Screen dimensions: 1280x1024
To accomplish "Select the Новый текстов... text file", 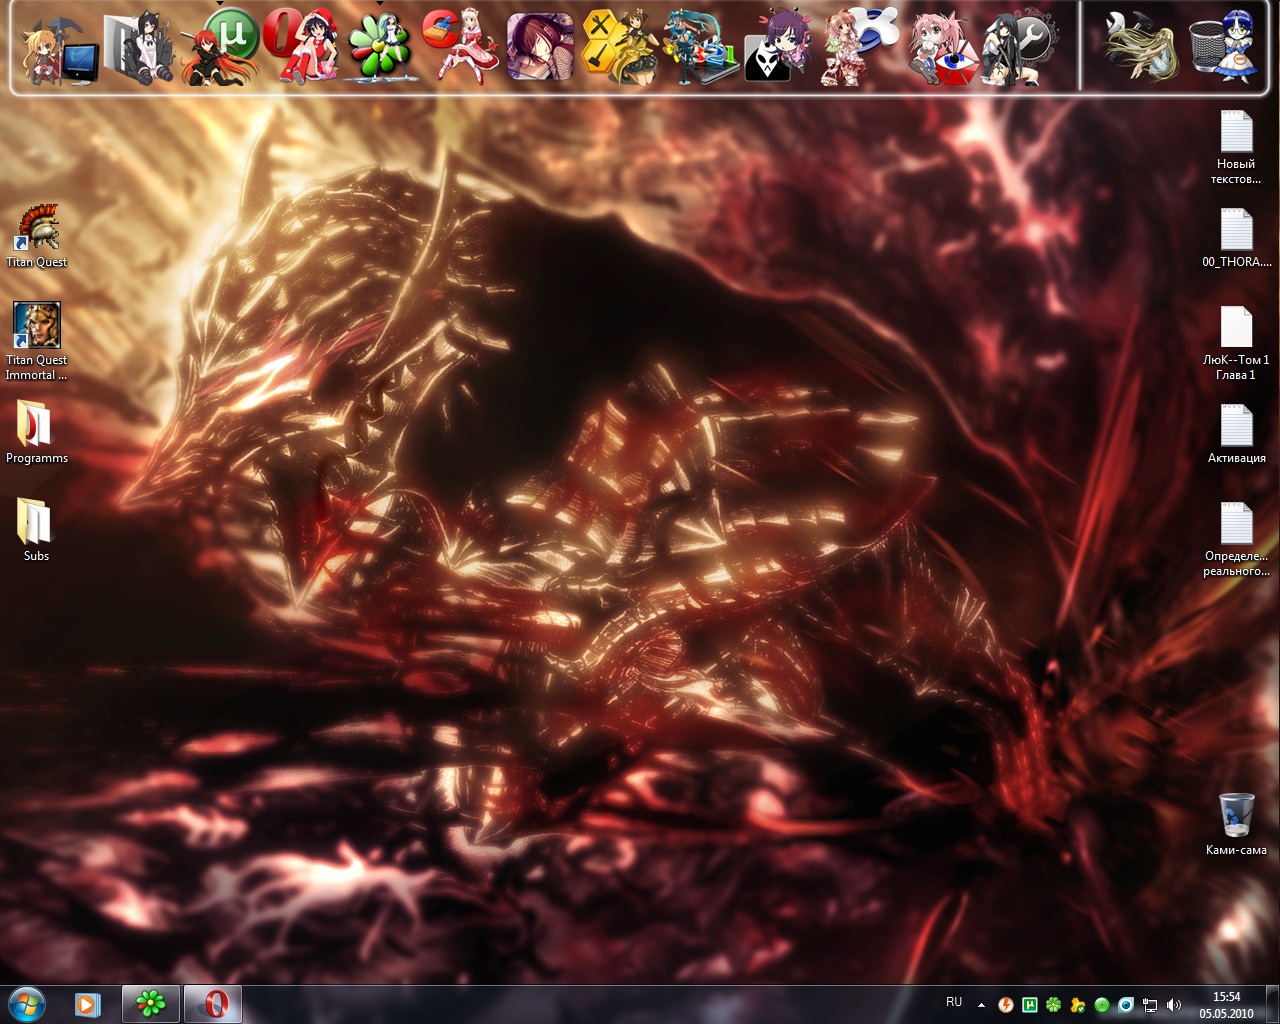I will (1236, 148).
